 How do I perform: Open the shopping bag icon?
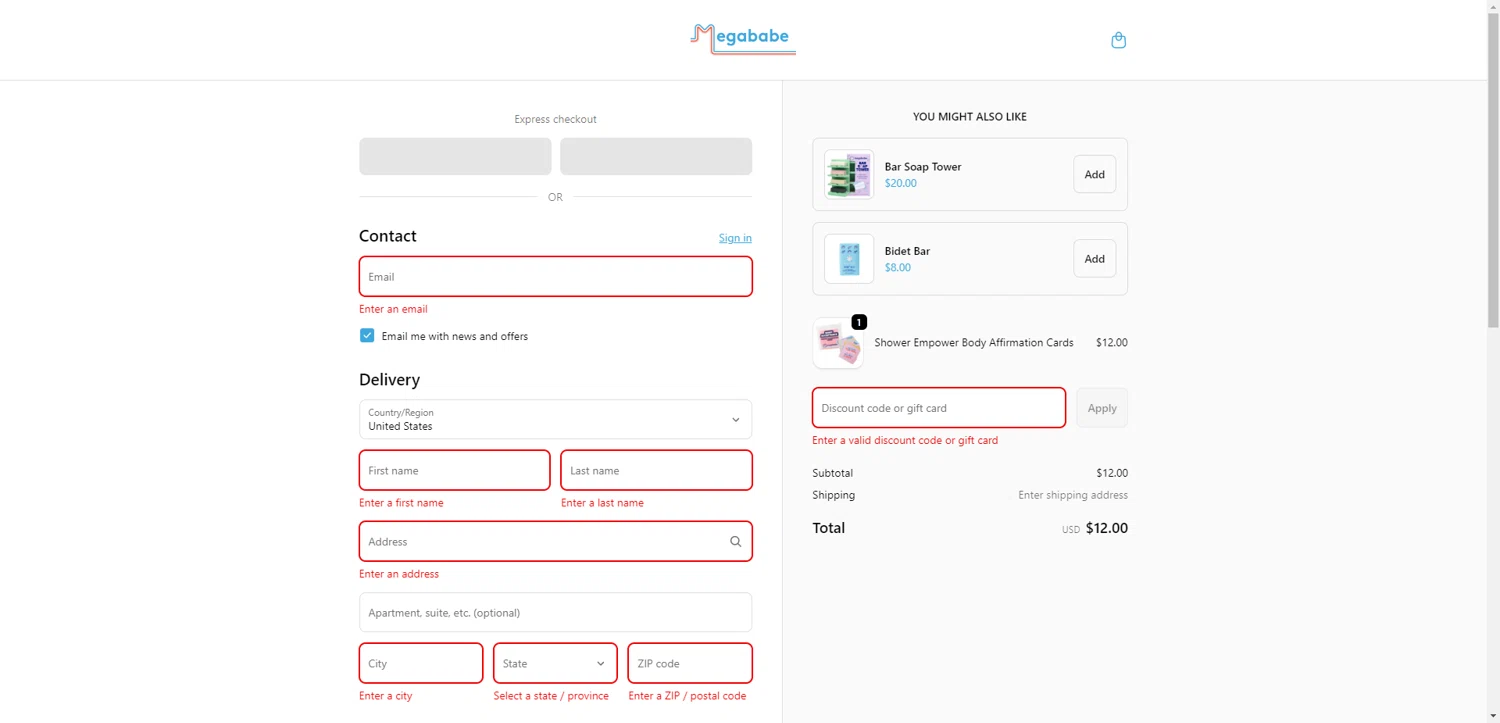1118,40
